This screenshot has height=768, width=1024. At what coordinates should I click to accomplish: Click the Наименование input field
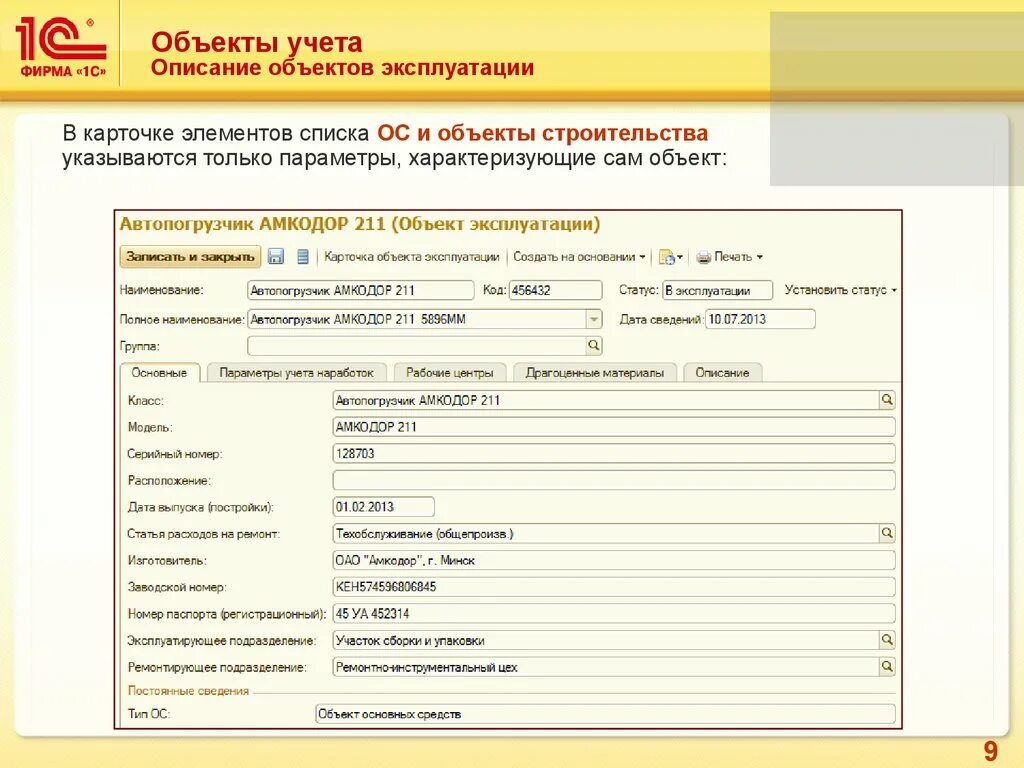pyautogui.click(x=360, y=291)
